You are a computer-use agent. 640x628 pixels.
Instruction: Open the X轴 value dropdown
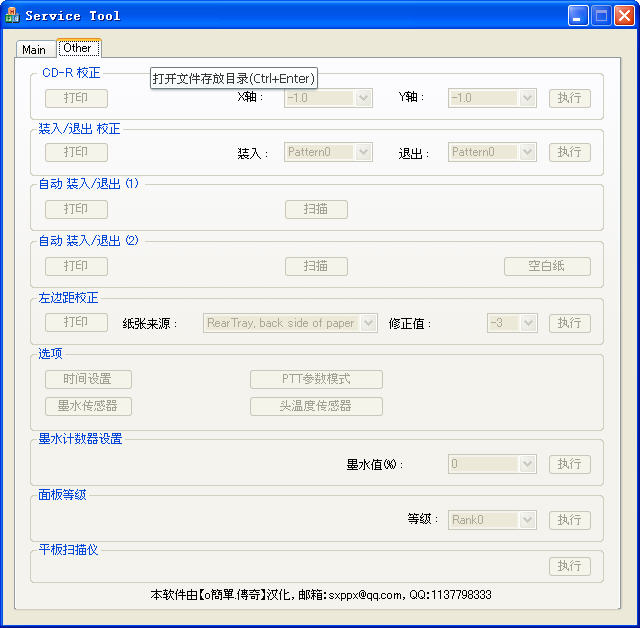tap(364, 98)
